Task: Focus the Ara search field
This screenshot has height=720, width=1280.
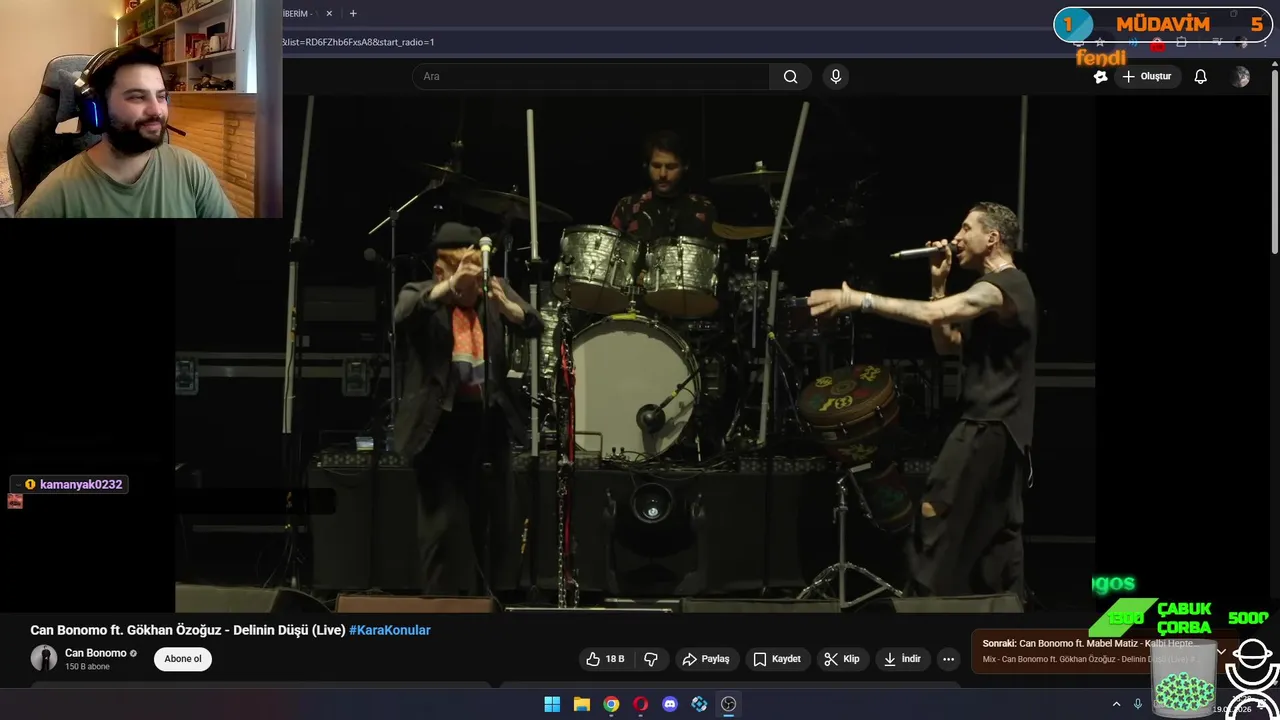Action: pyautogui.click(x=591, y=77)
